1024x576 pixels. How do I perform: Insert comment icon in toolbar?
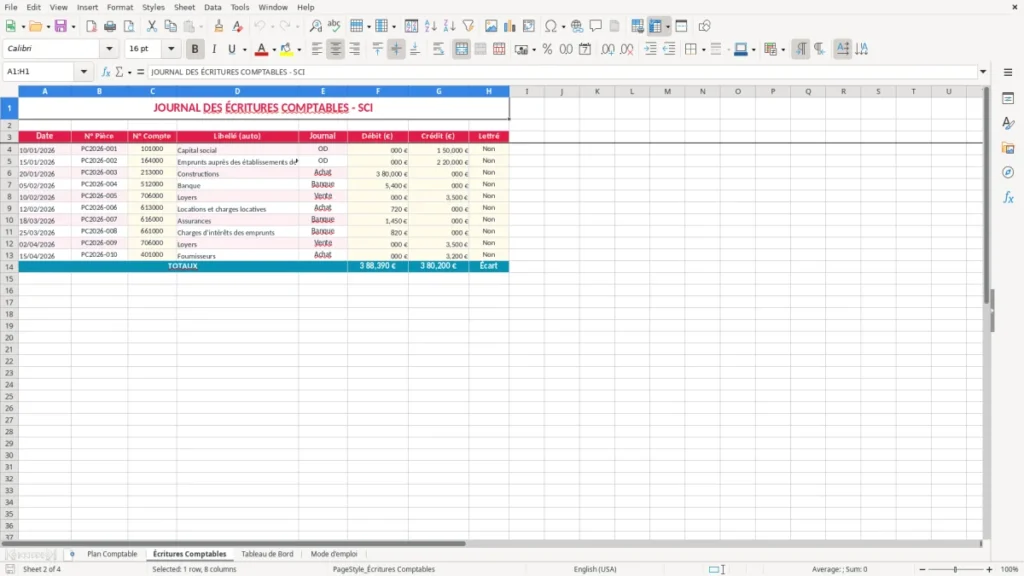point(596,26)
